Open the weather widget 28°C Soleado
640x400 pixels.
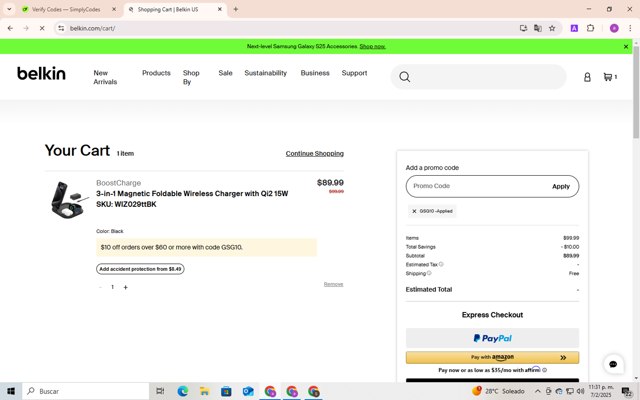[498, 391]
